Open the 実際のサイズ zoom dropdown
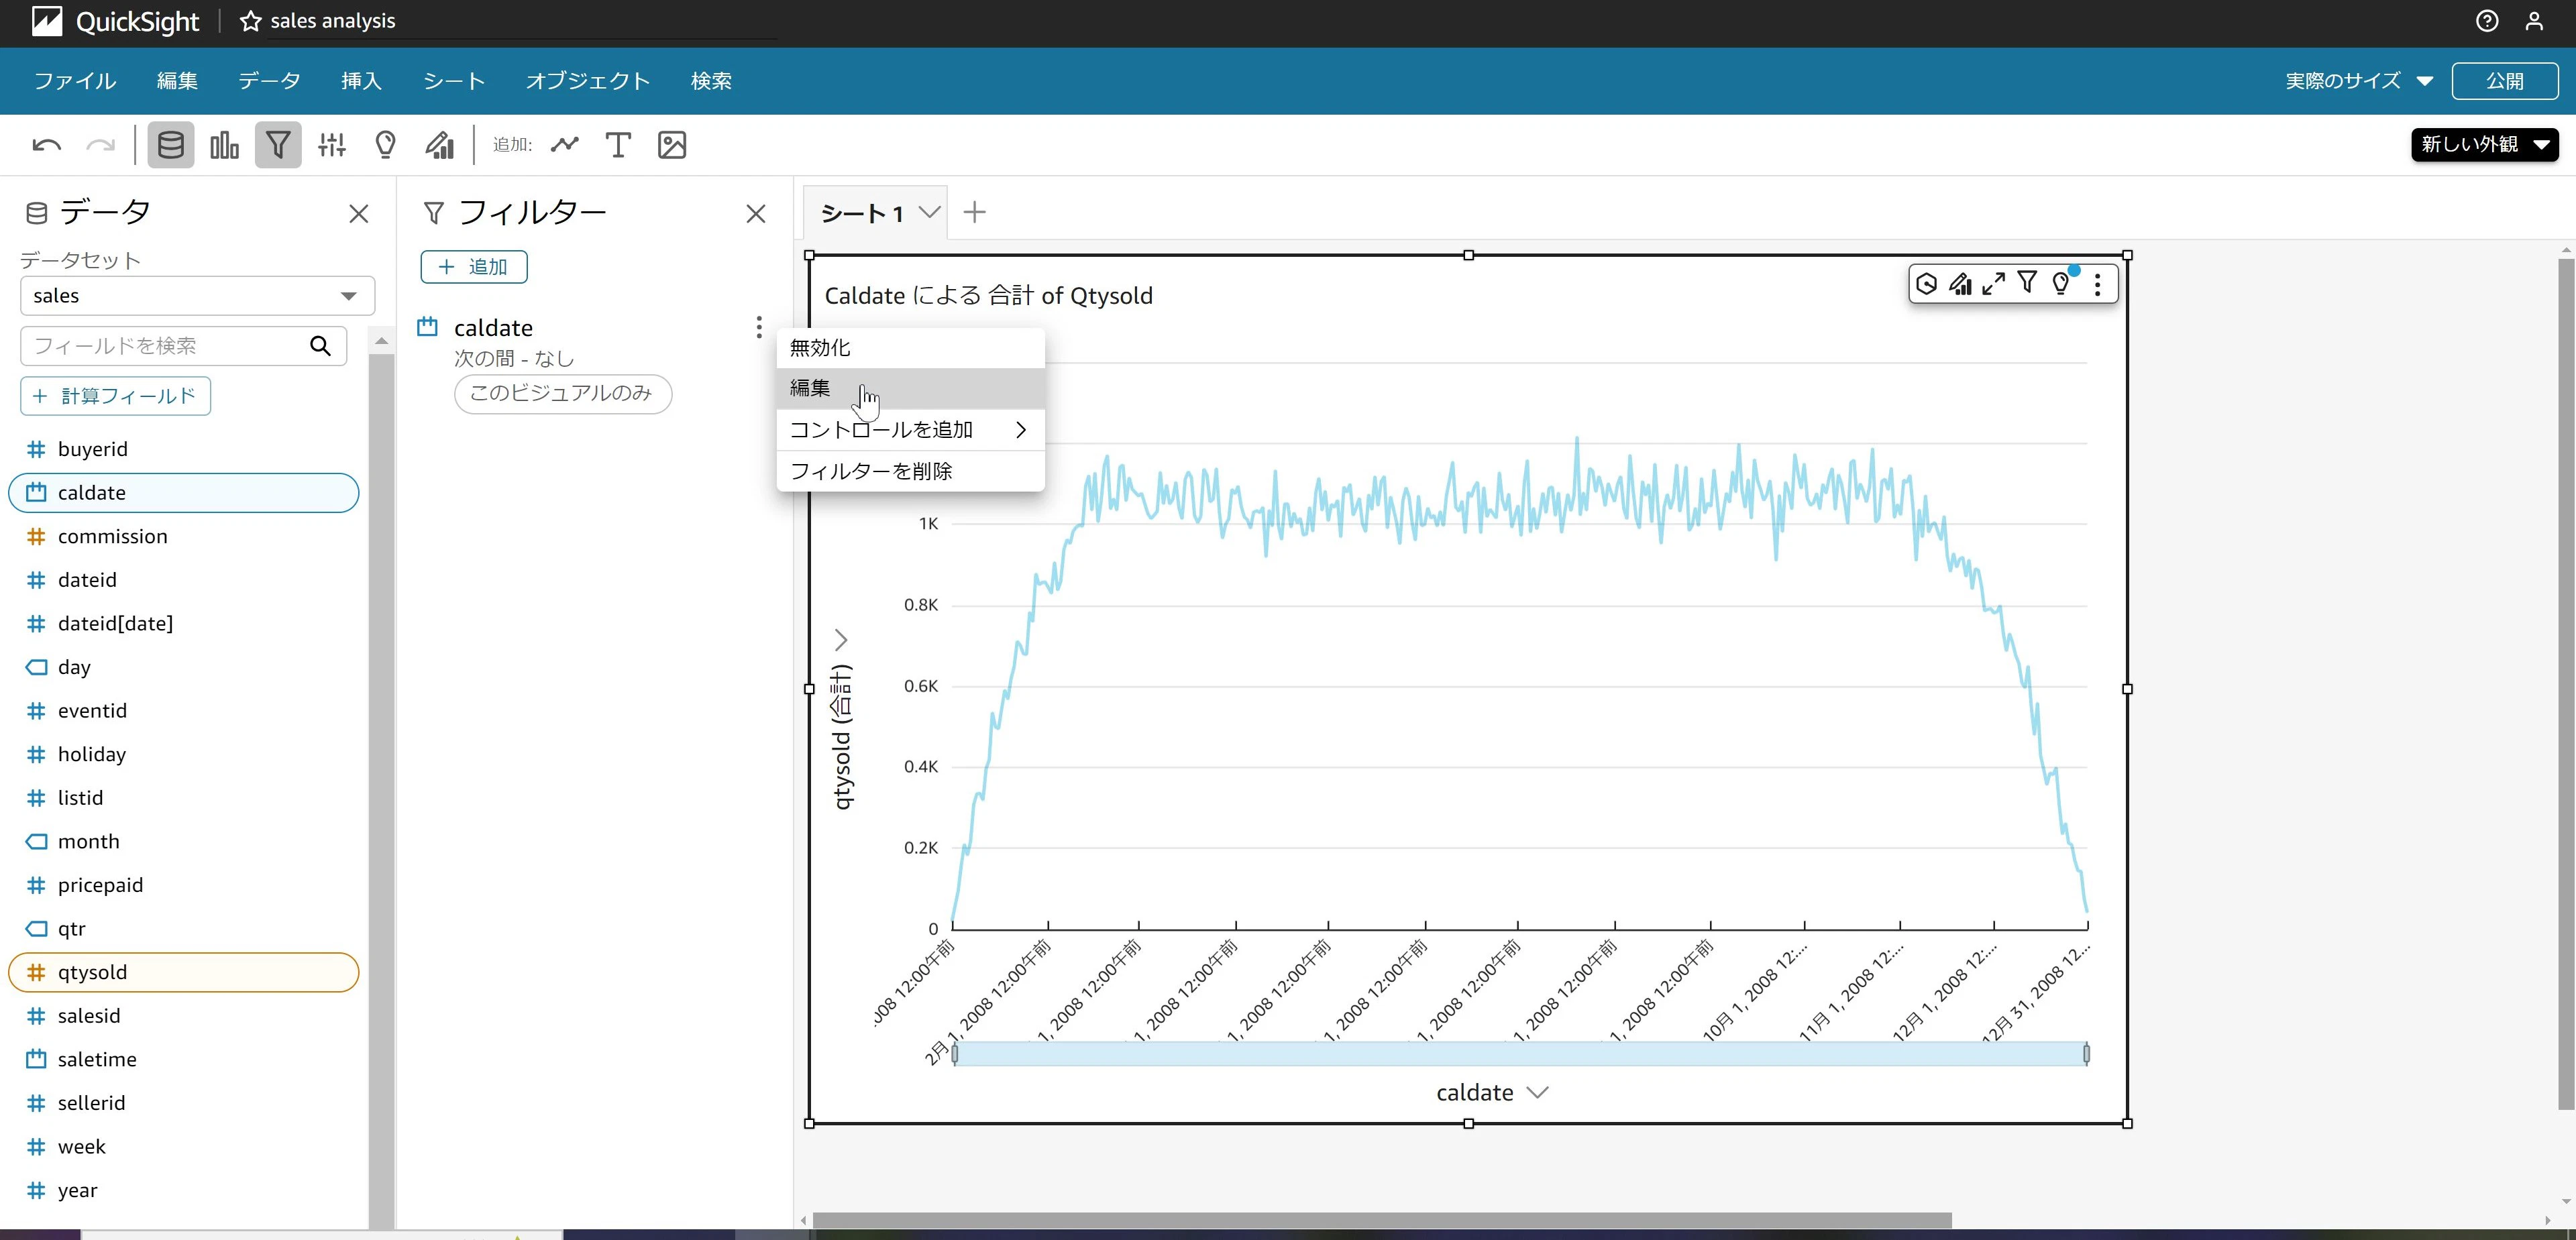The height and width of the screenshot is (1240, 2576). tap(2358, 81)
